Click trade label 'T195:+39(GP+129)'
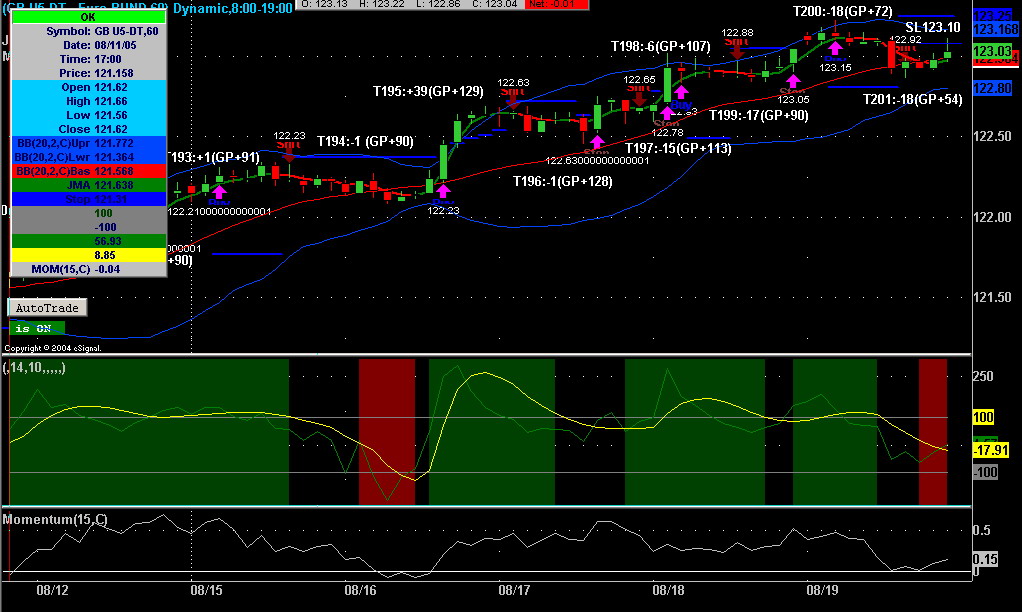 click(x=428, y=91)
